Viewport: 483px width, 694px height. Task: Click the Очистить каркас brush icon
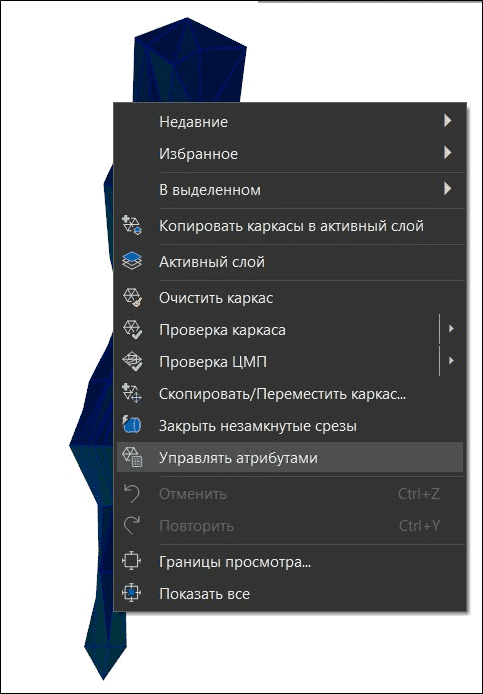click(x=131, y=297)
